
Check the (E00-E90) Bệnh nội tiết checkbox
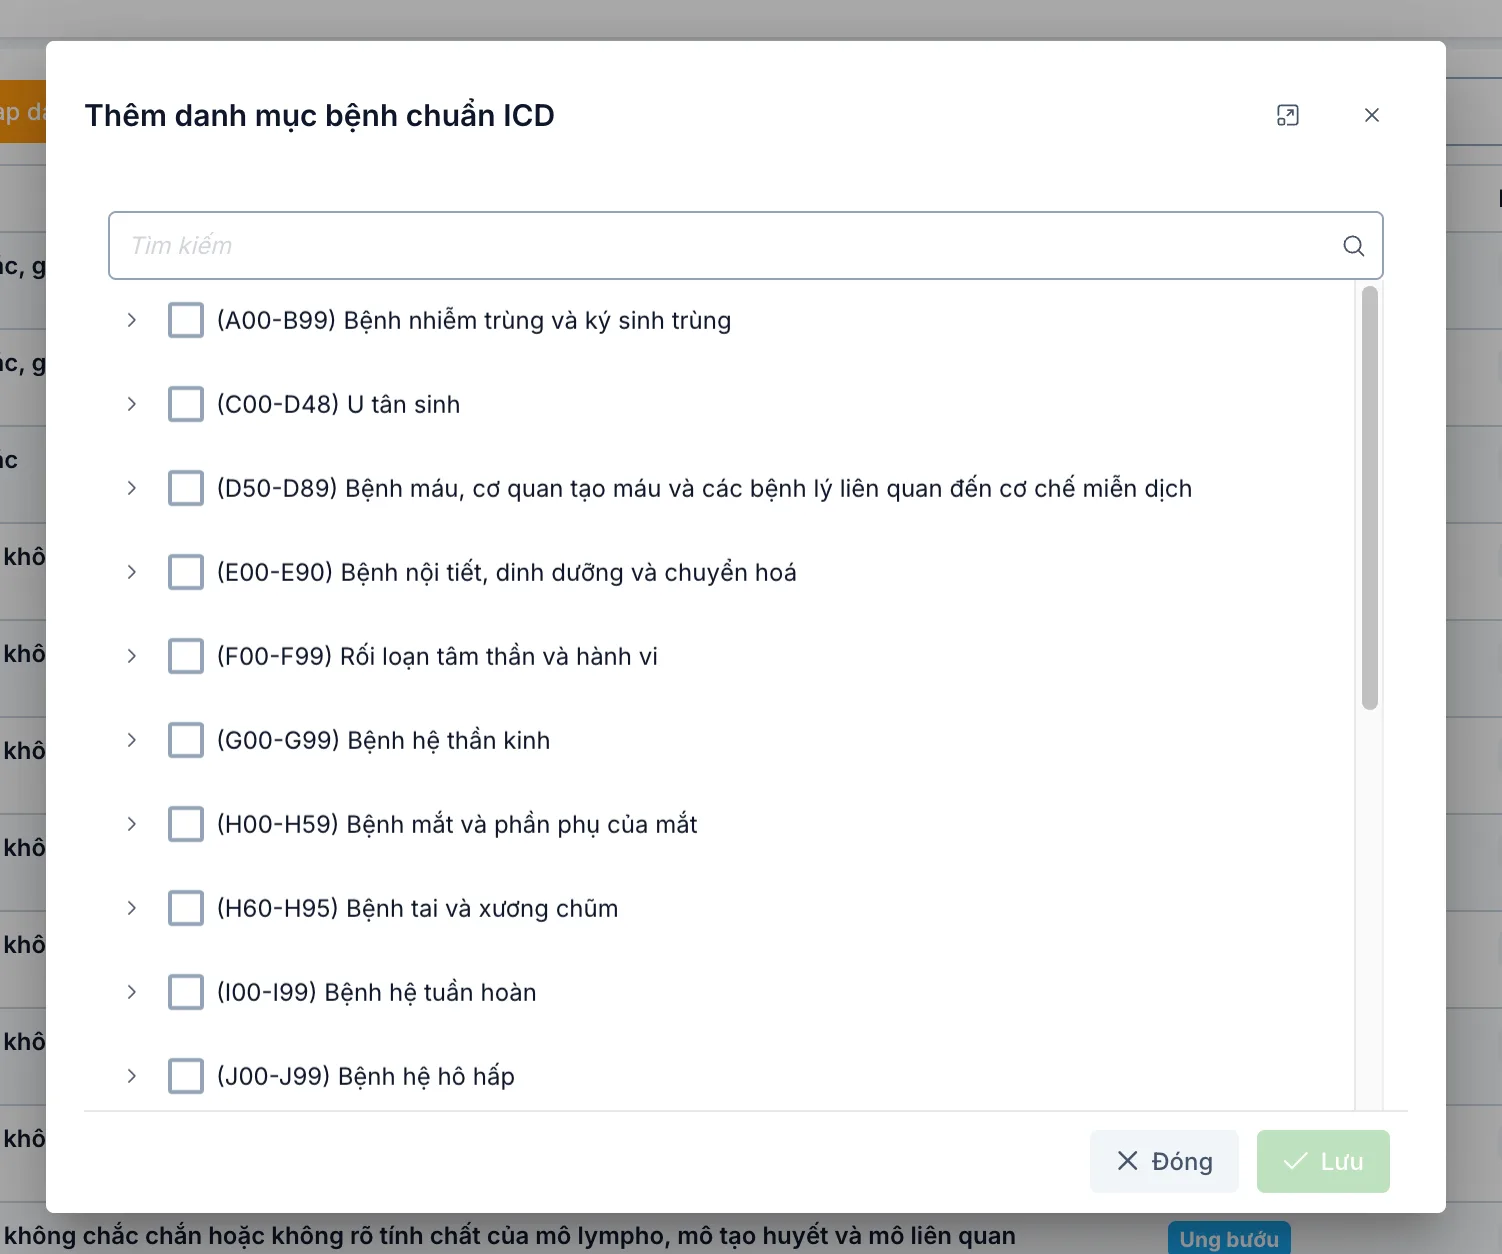point(186,572)
